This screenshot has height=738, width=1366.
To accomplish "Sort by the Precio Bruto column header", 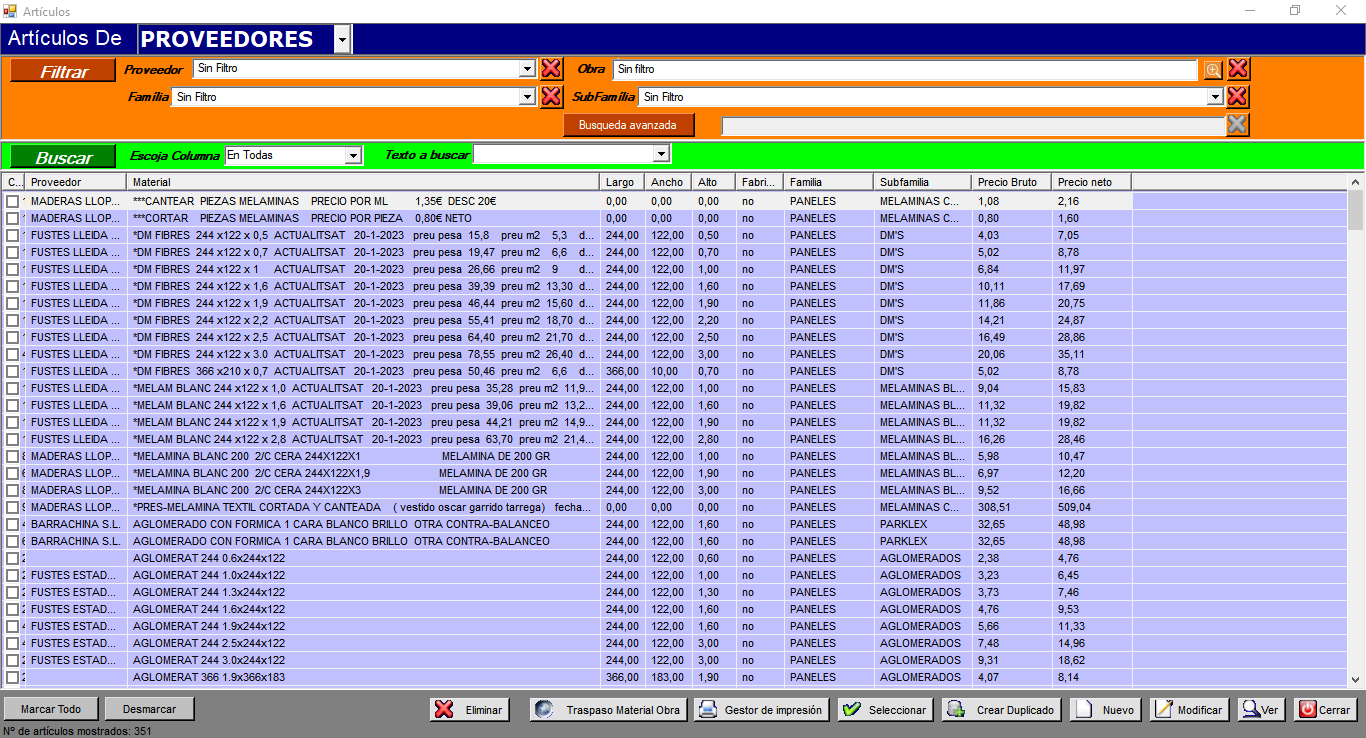I will point(1010,182).
